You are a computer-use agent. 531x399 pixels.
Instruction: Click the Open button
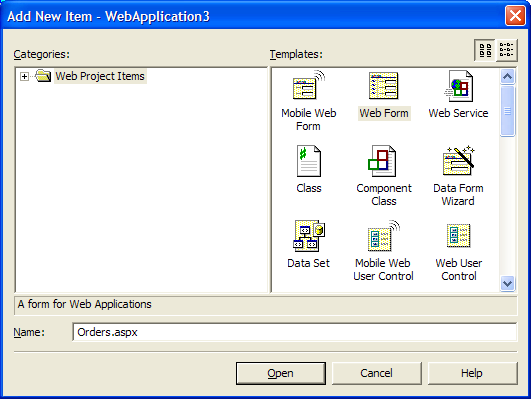click(x=281, y=373)
